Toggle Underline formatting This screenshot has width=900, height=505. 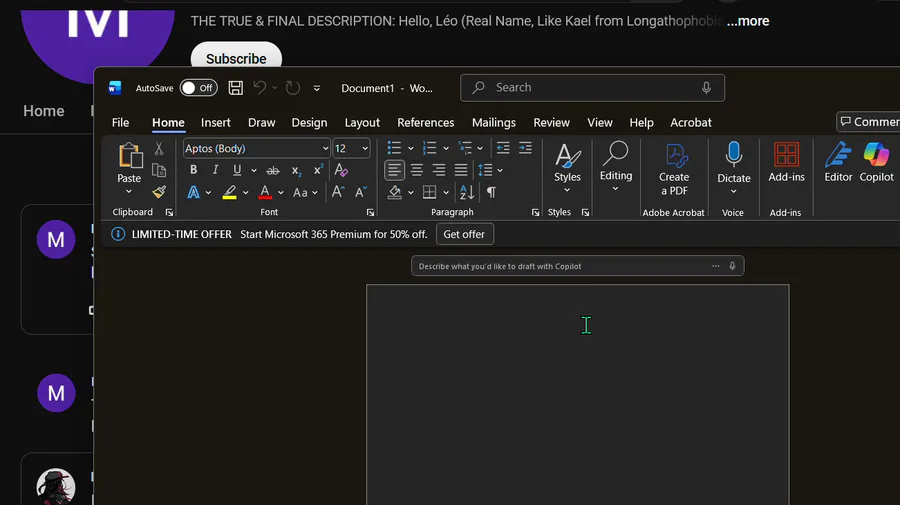(x=237, y=170)
